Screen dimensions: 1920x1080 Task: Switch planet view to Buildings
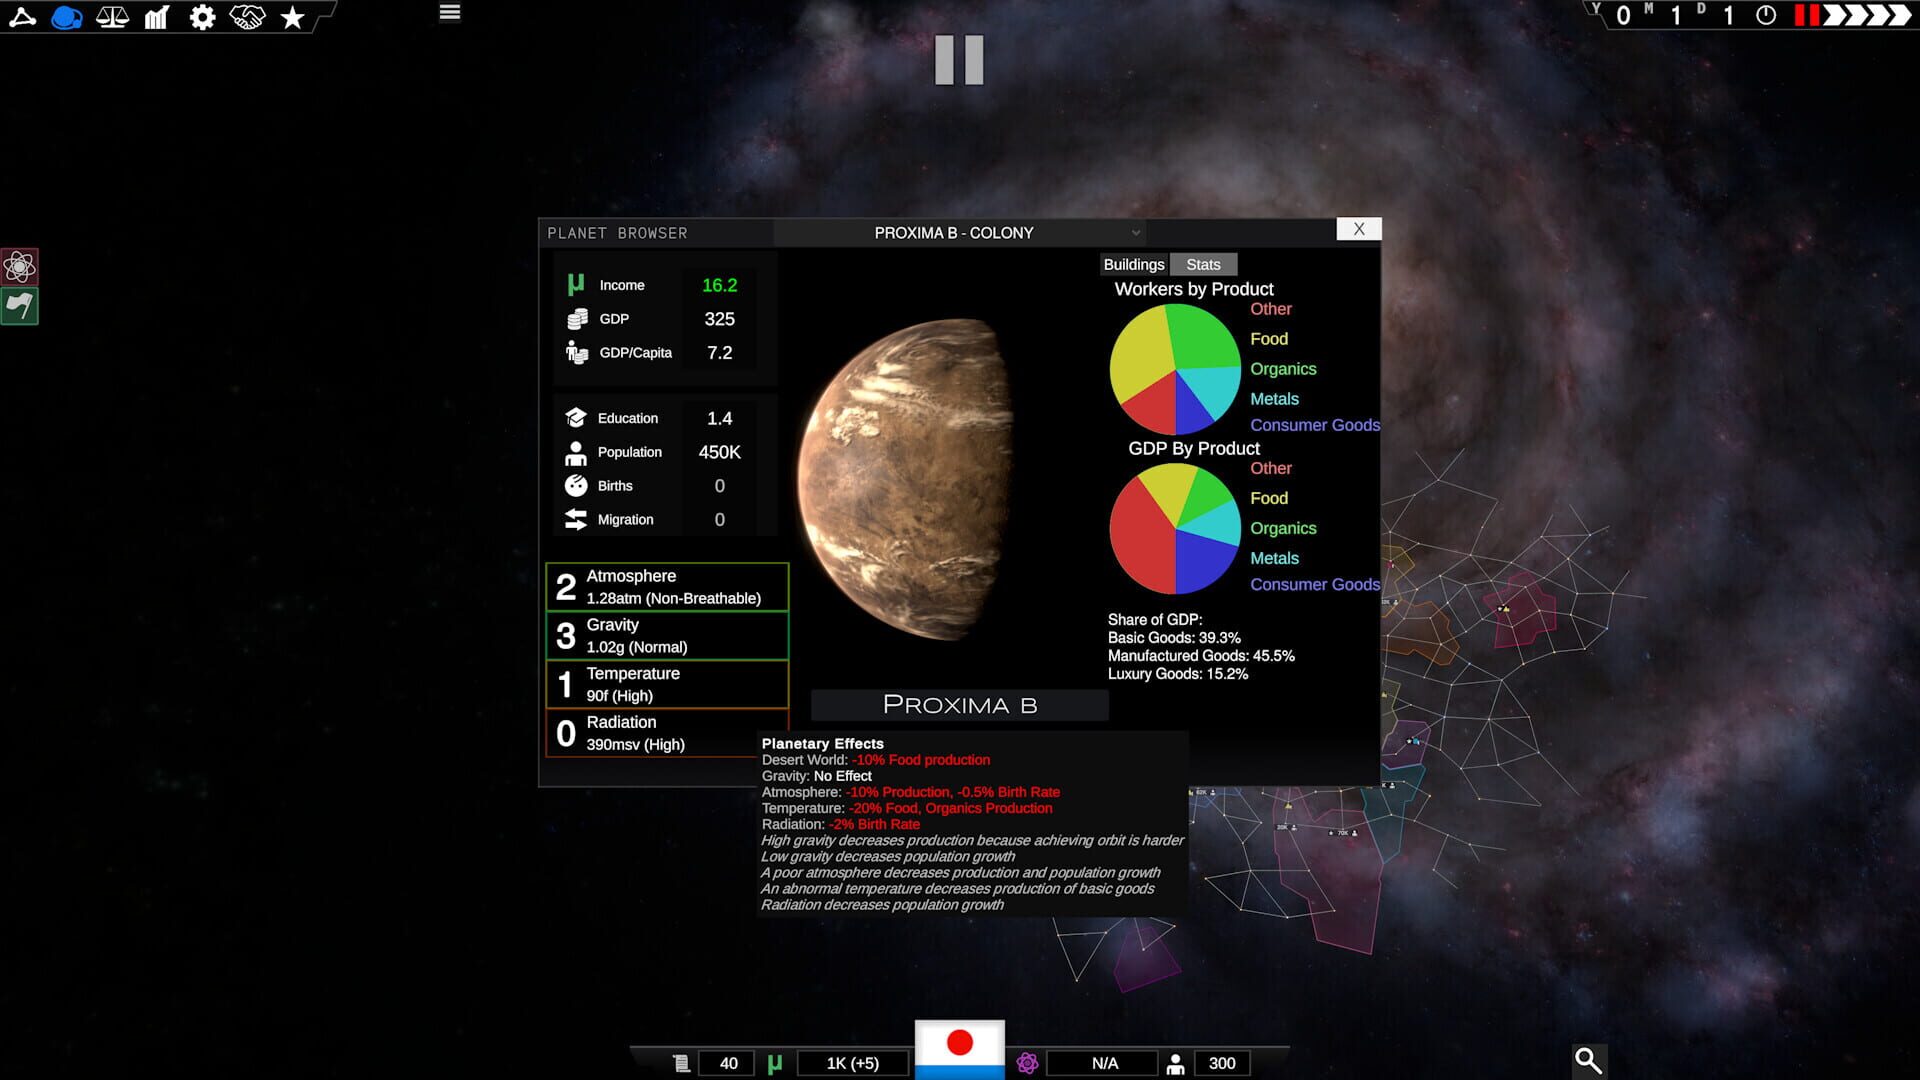pos(1134,264)
